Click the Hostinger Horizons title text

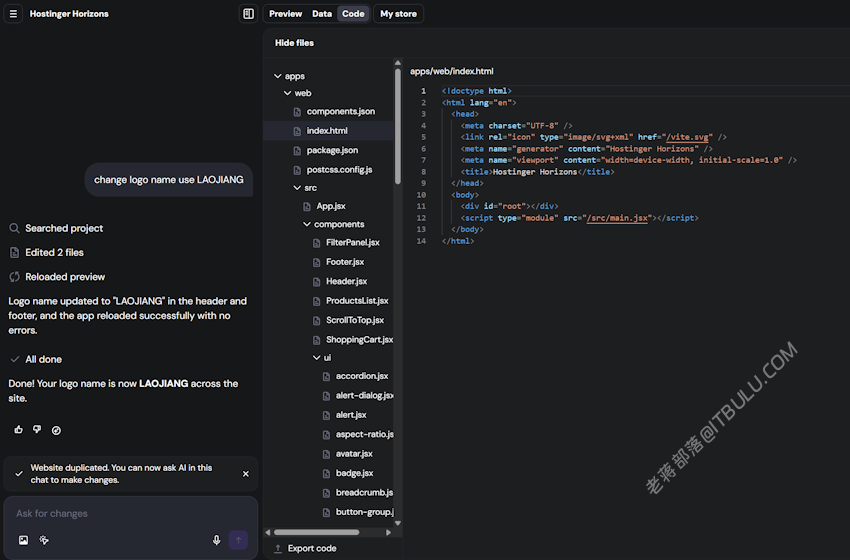[69, 14]
